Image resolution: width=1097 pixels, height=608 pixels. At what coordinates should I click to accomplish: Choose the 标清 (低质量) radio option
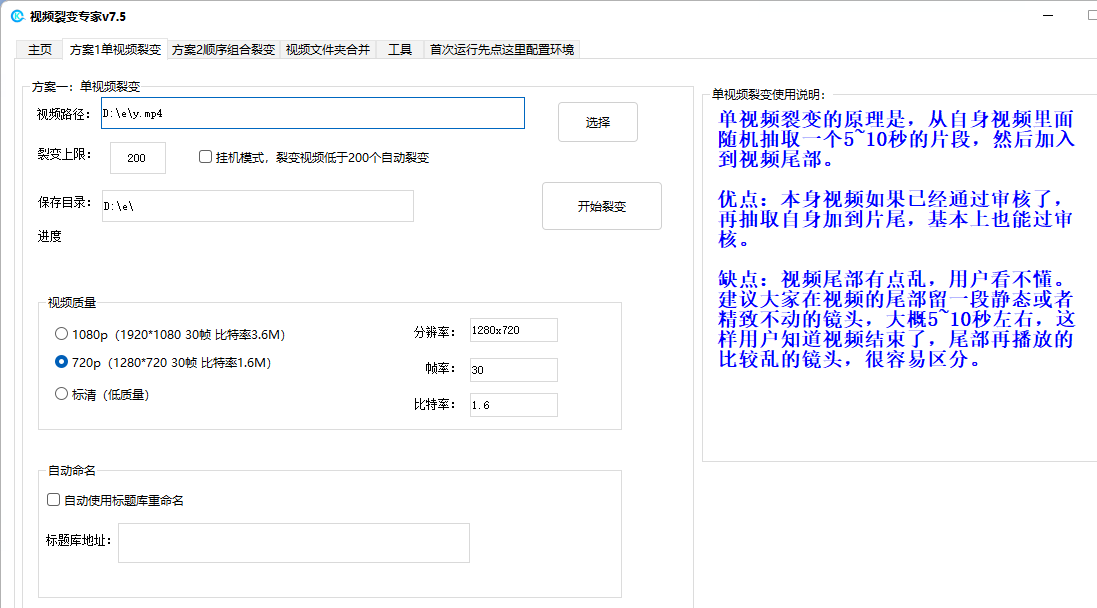tap(62, 394)
